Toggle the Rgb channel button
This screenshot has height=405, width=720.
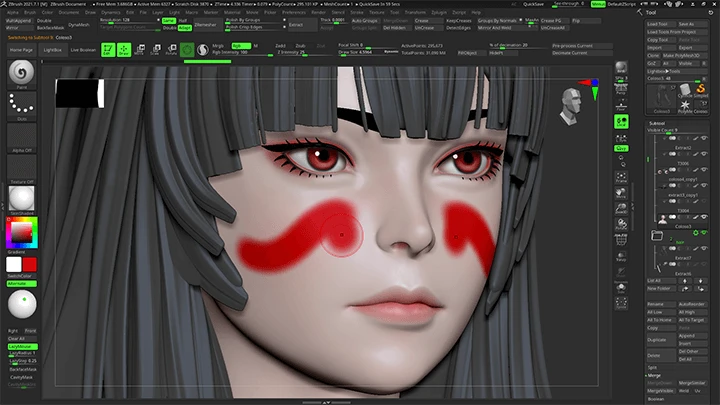[241, 46]
